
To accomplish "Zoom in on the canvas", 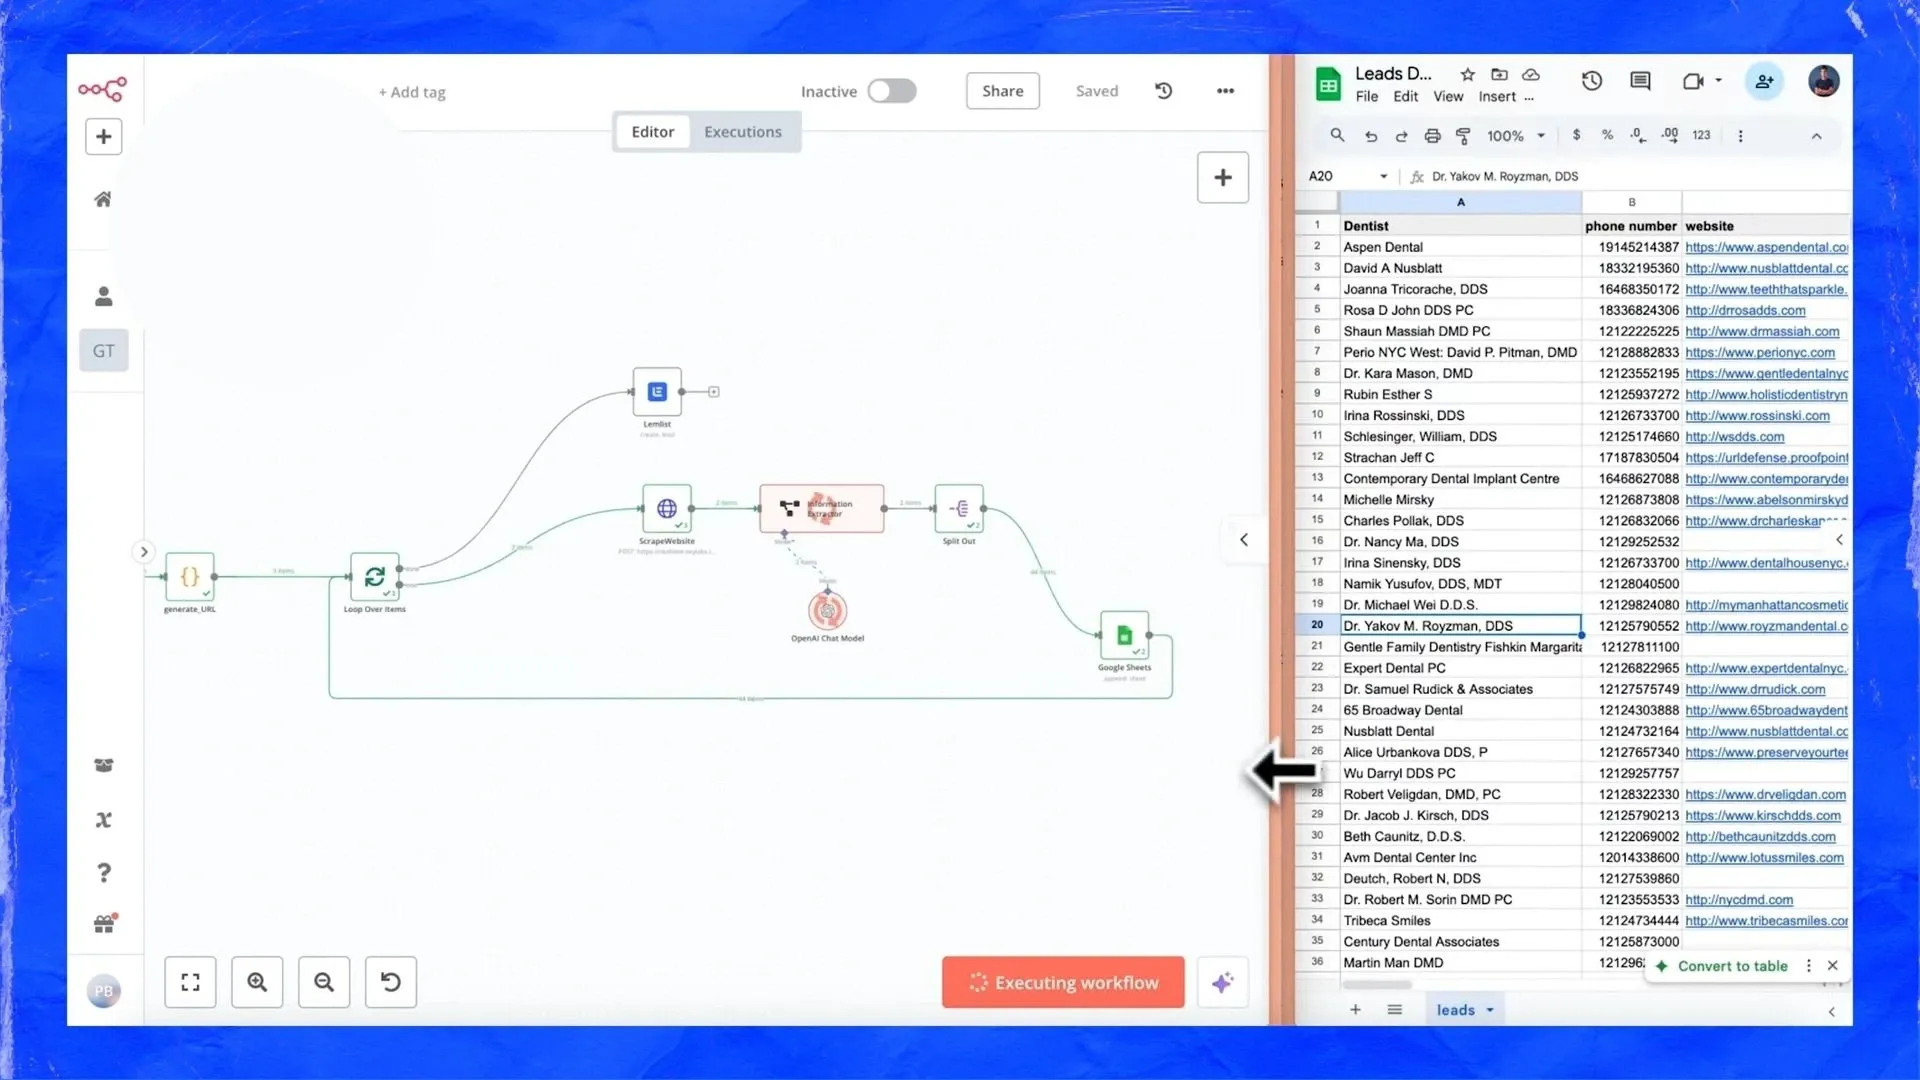I will coord(257,982).
